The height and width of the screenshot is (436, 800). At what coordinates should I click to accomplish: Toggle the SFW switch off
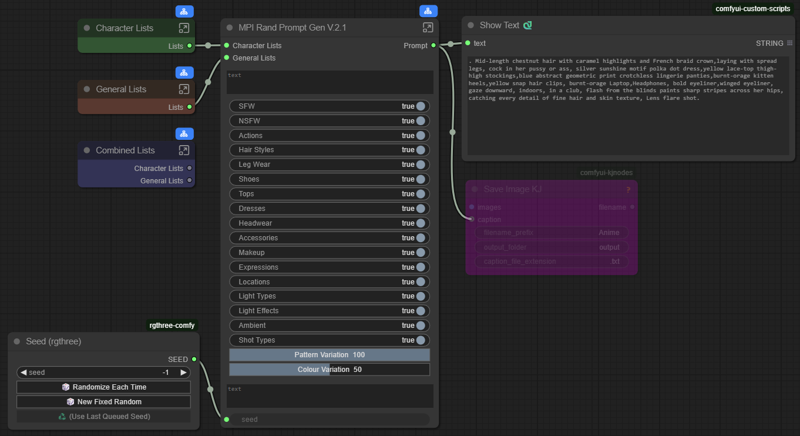pos(420,106)
